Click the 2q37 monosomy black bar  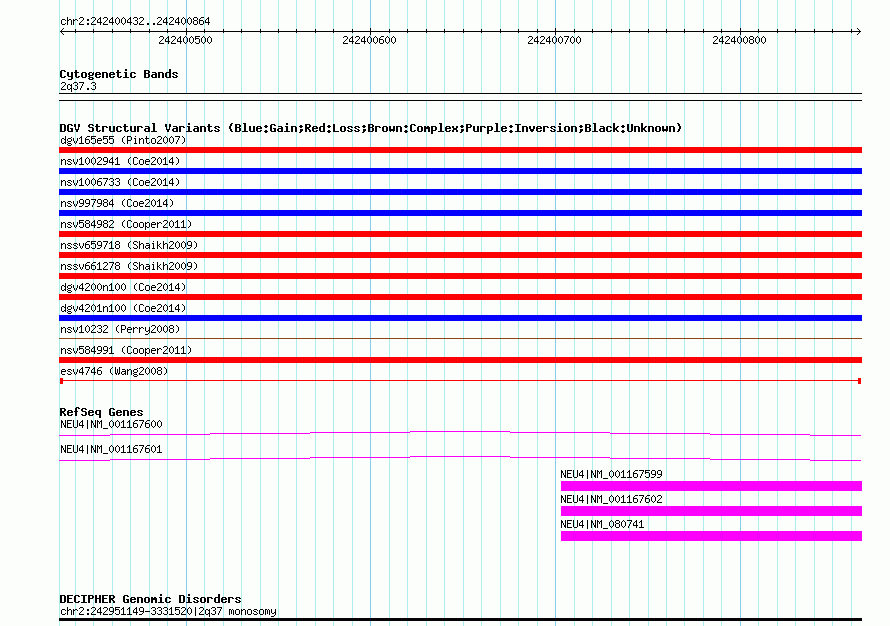pos(460,620)
